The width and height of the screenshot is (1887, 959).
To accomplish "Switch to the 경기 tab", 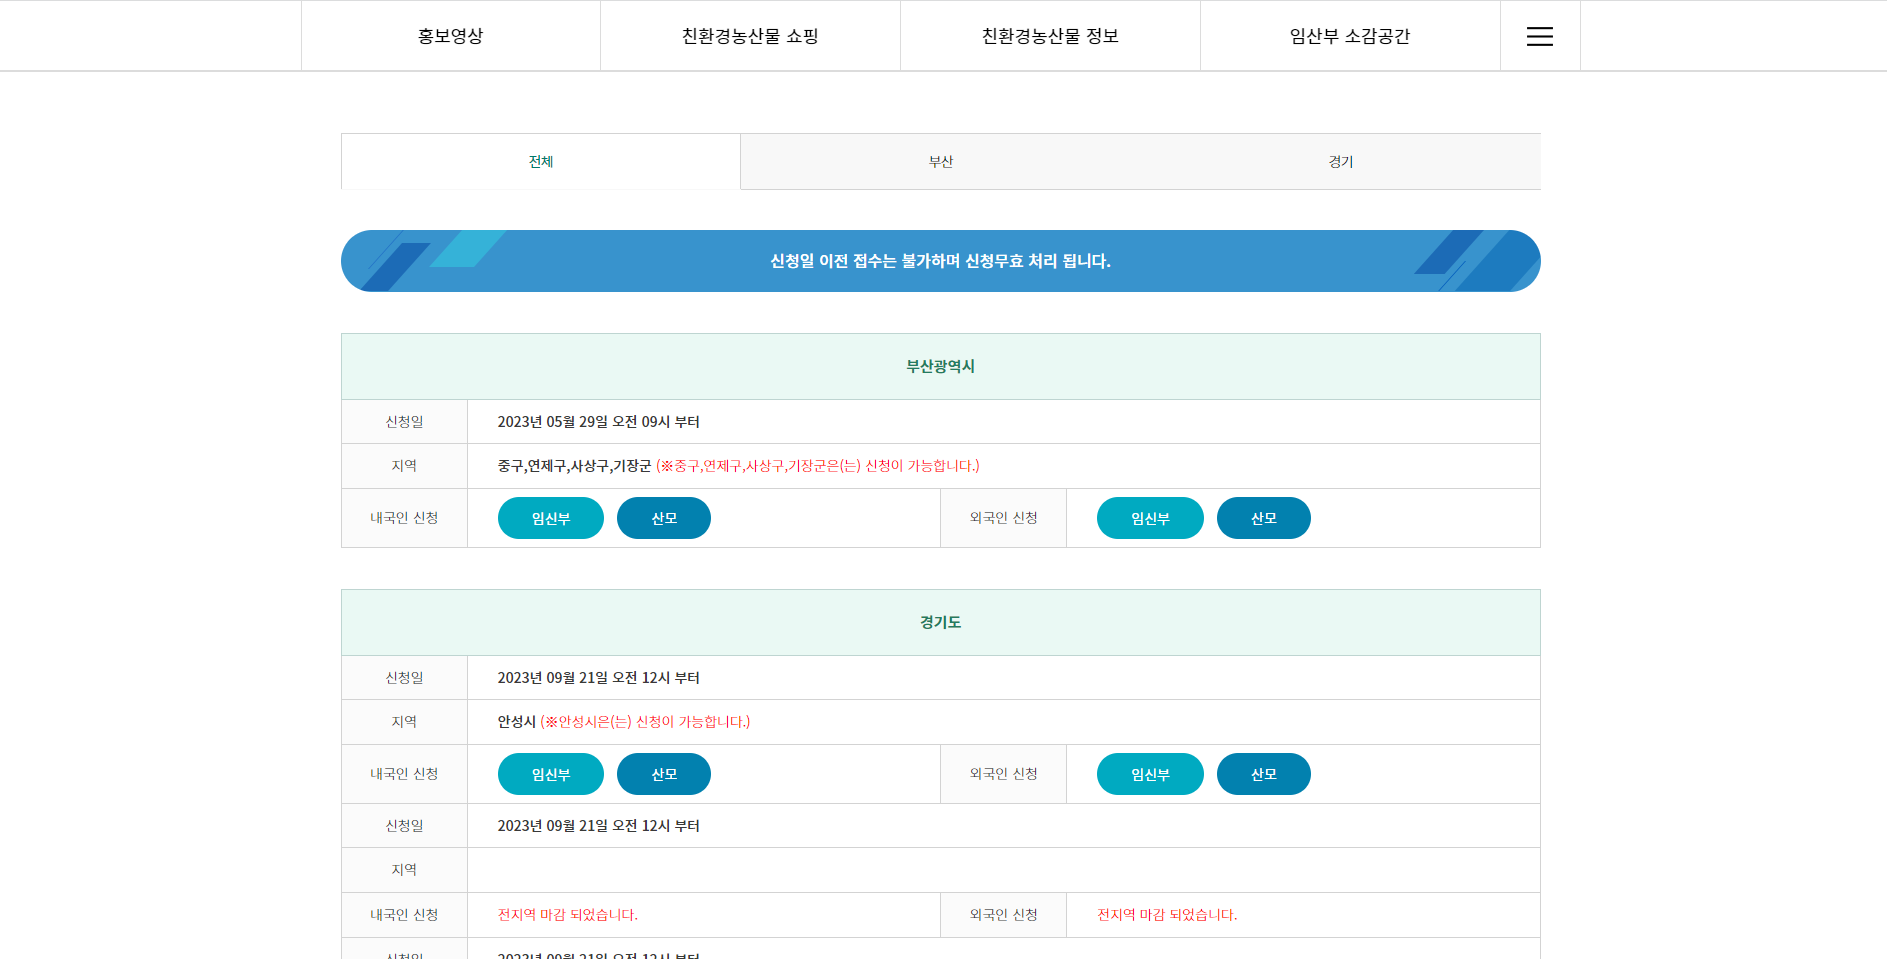I will tap(1341, 161).
